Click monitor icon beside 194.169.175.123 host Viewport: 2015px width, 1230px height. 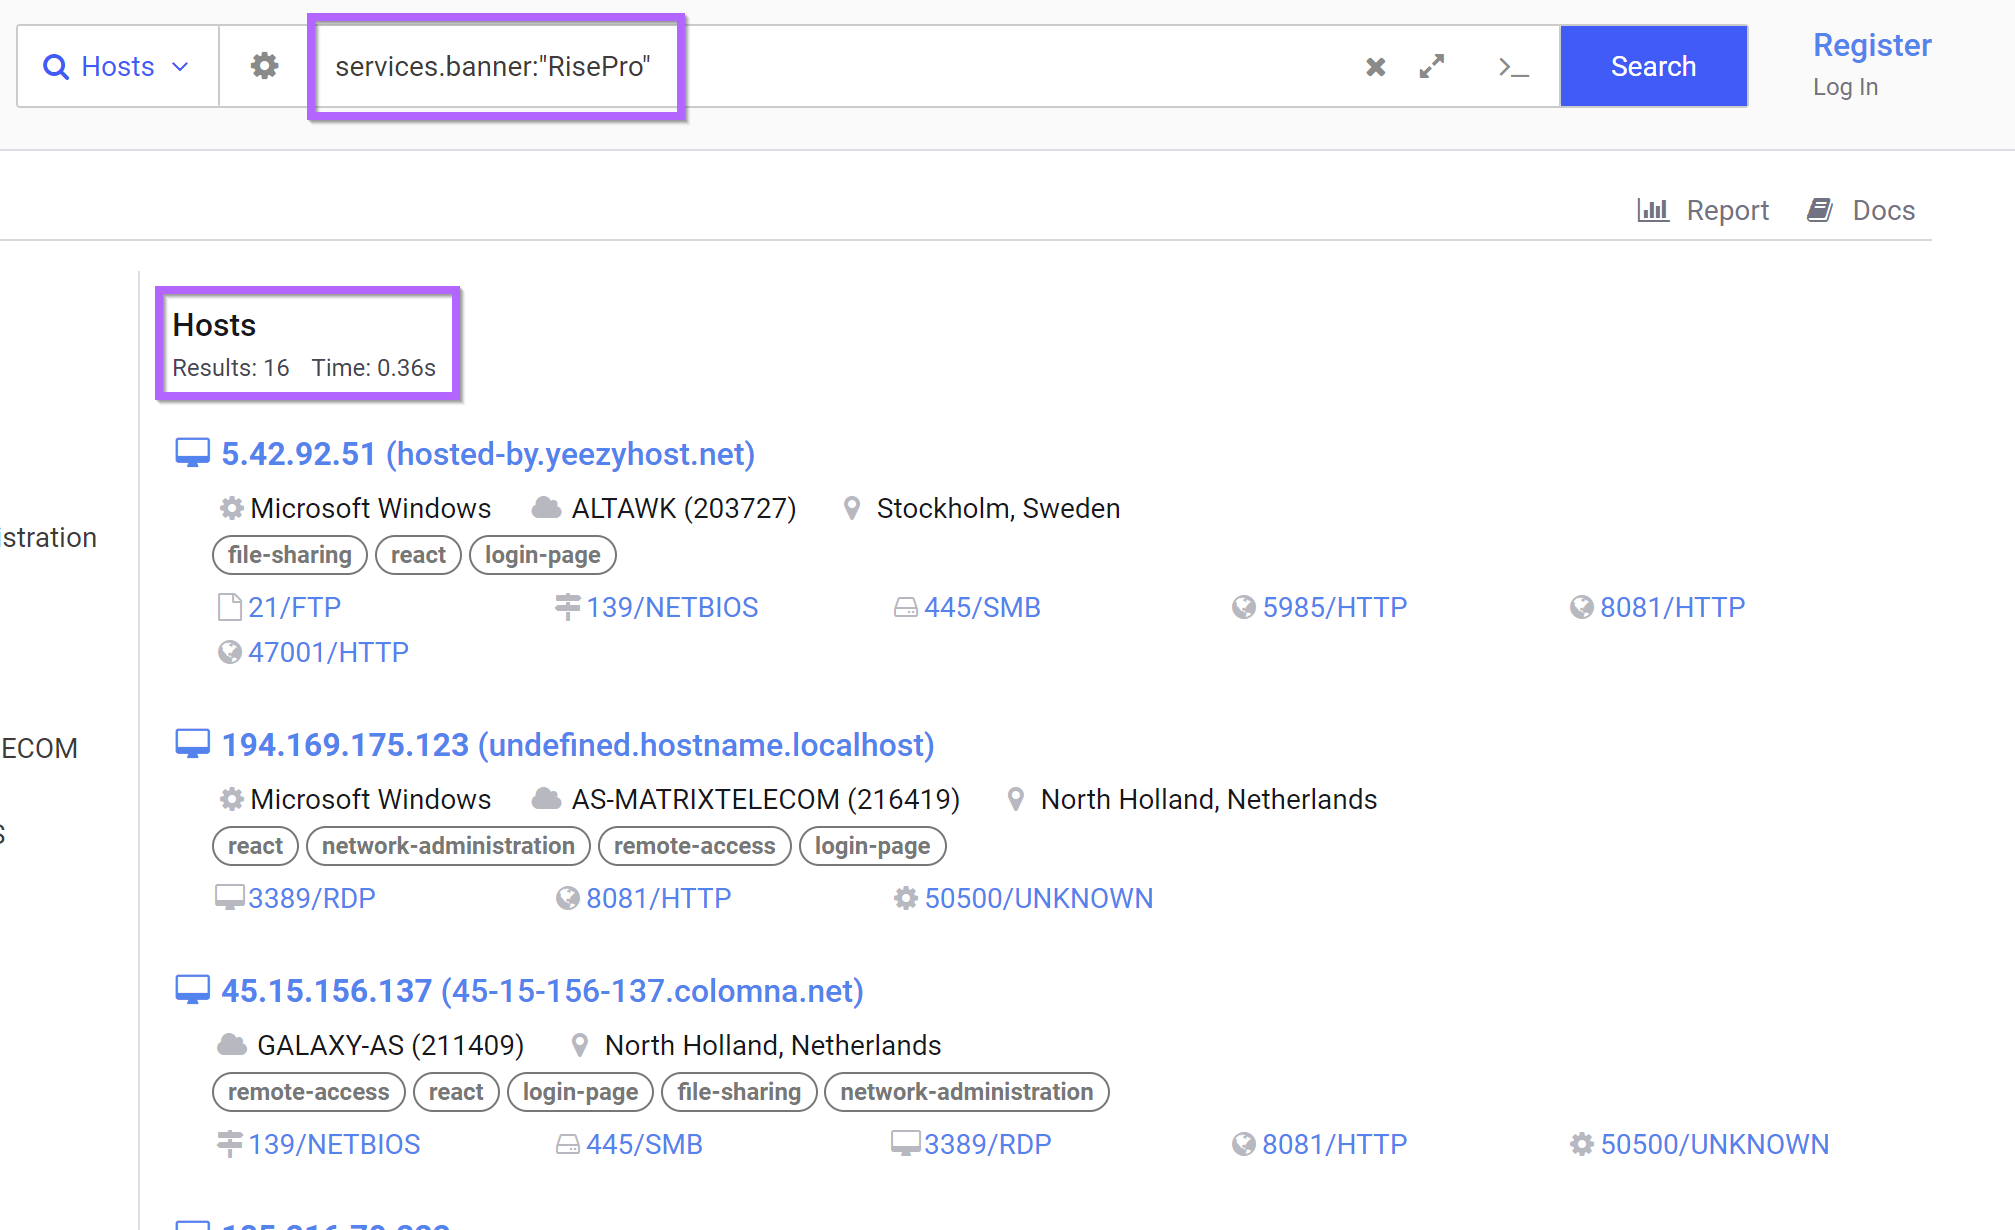pos(192,745)
